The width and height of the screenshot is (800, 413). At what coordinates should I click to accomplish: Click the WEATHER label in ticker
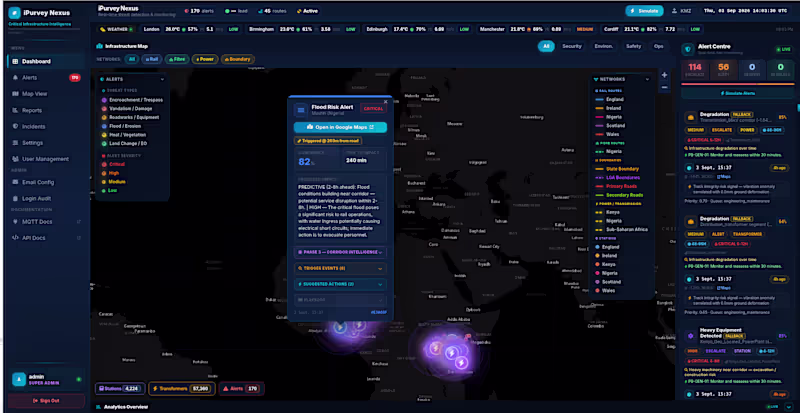pyautogui.click(x=116, y=30)
